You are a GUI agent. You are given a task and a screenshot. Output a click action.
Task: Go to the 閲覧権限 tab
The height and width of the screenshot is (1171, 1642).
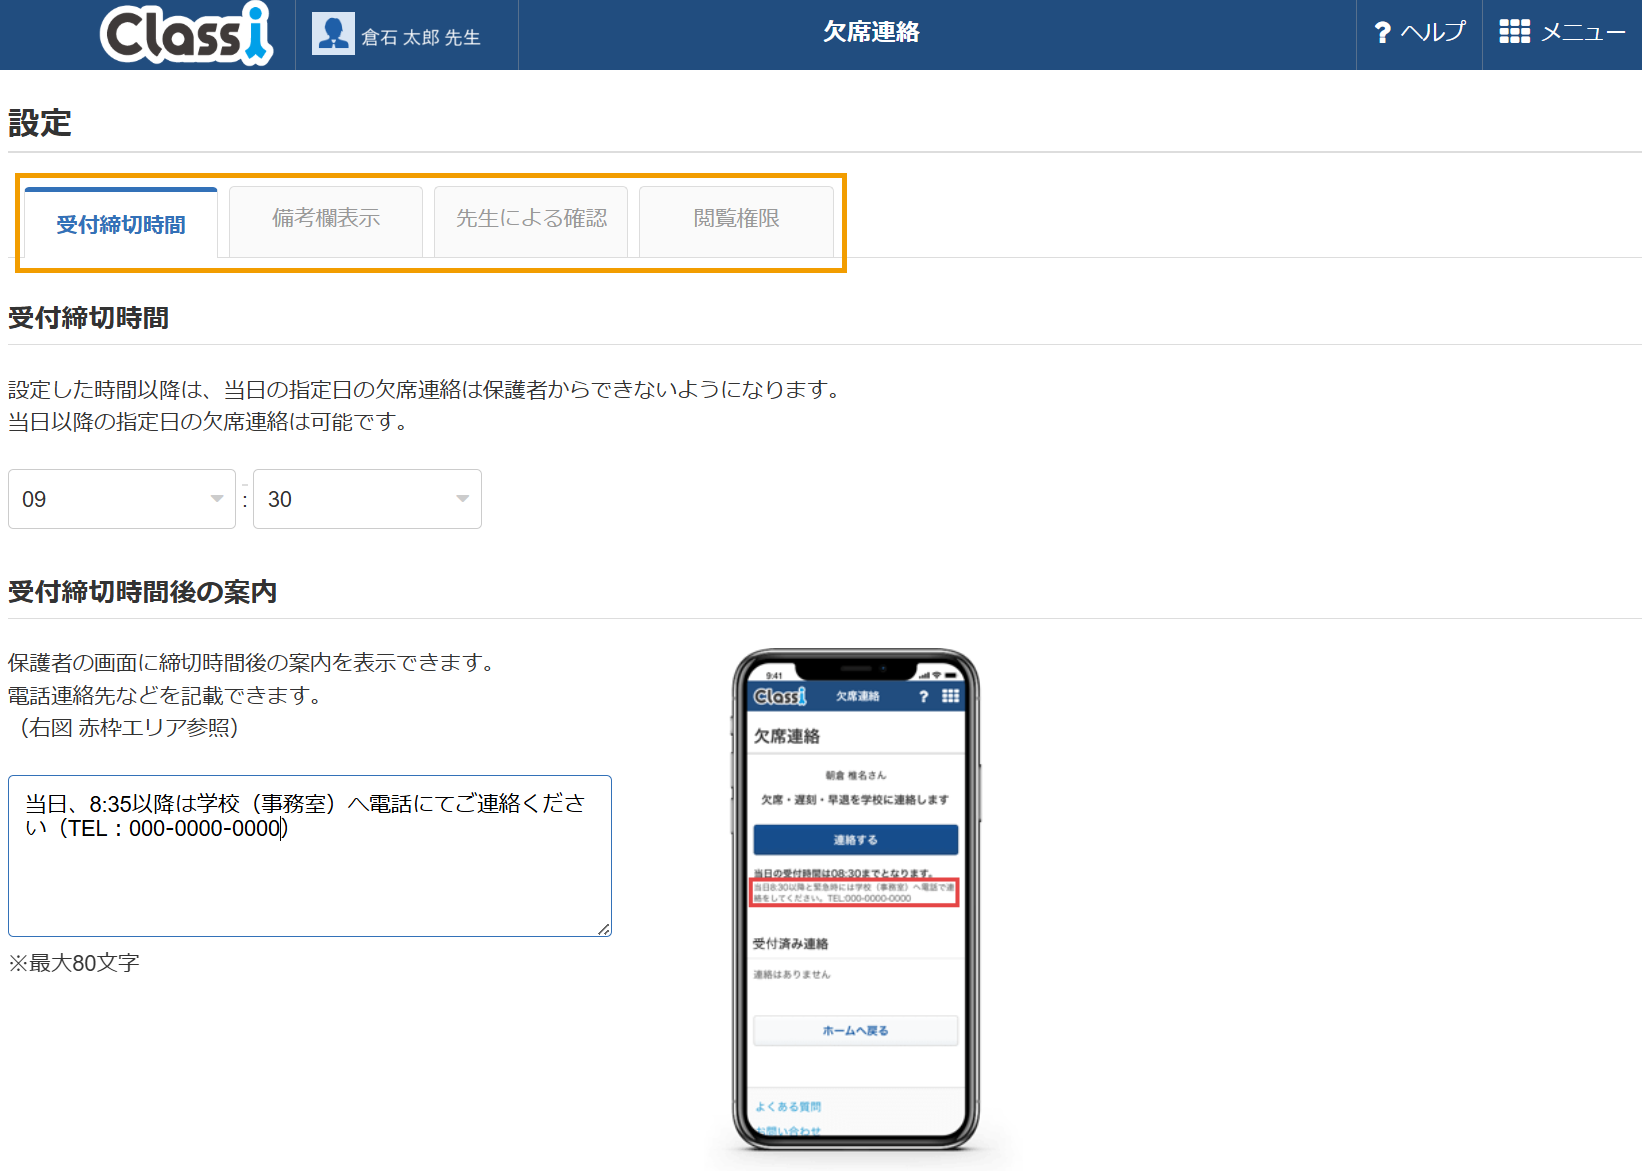tap(736, 219)
